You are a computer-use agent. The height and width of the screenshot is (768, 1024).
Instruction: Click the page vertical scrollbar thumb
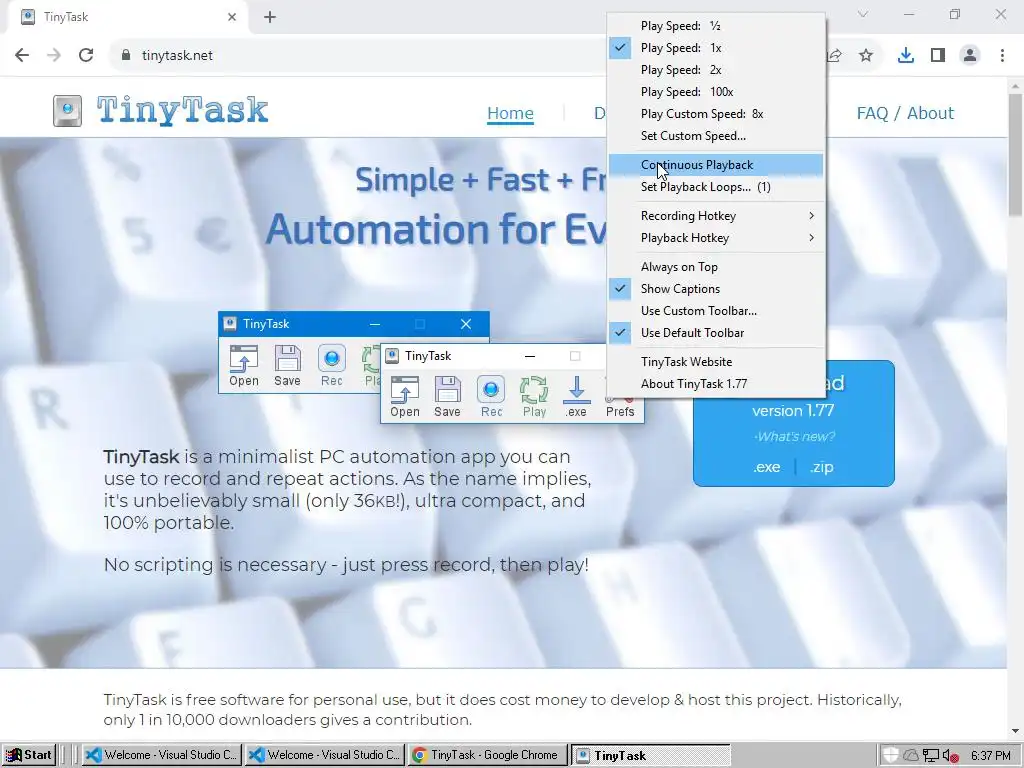pos(1015,154)
